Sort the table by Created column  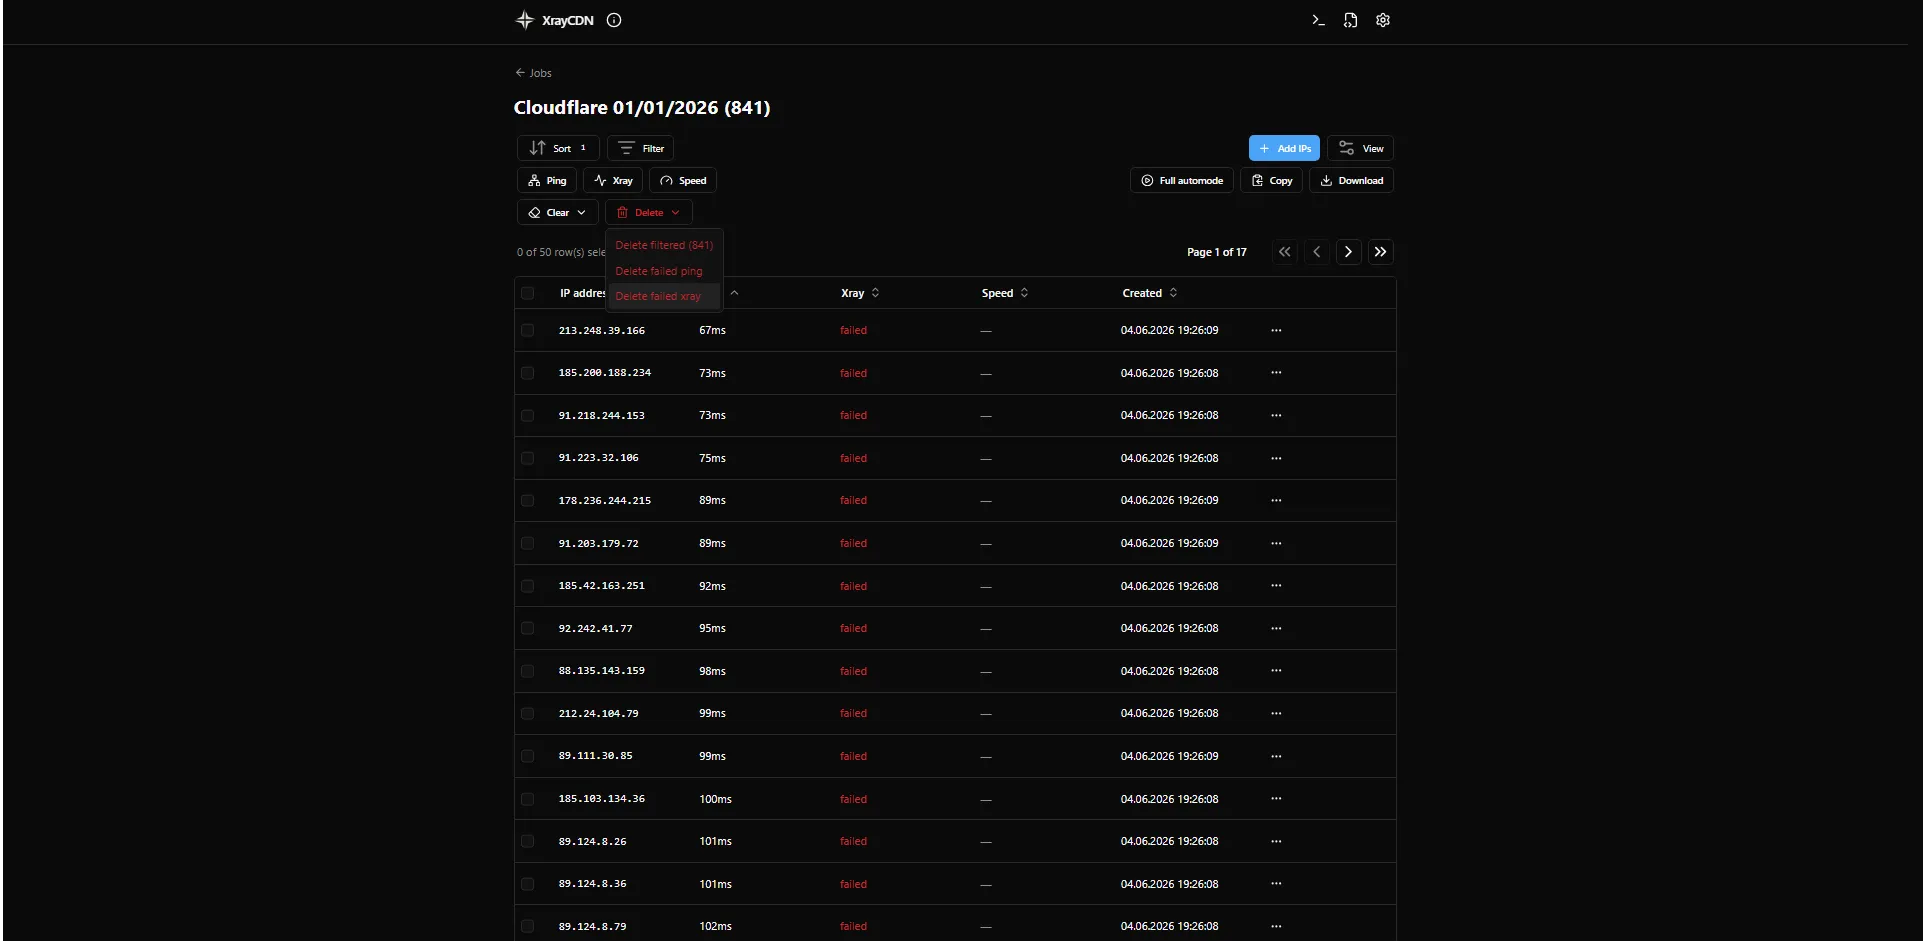click(1150, 293)
